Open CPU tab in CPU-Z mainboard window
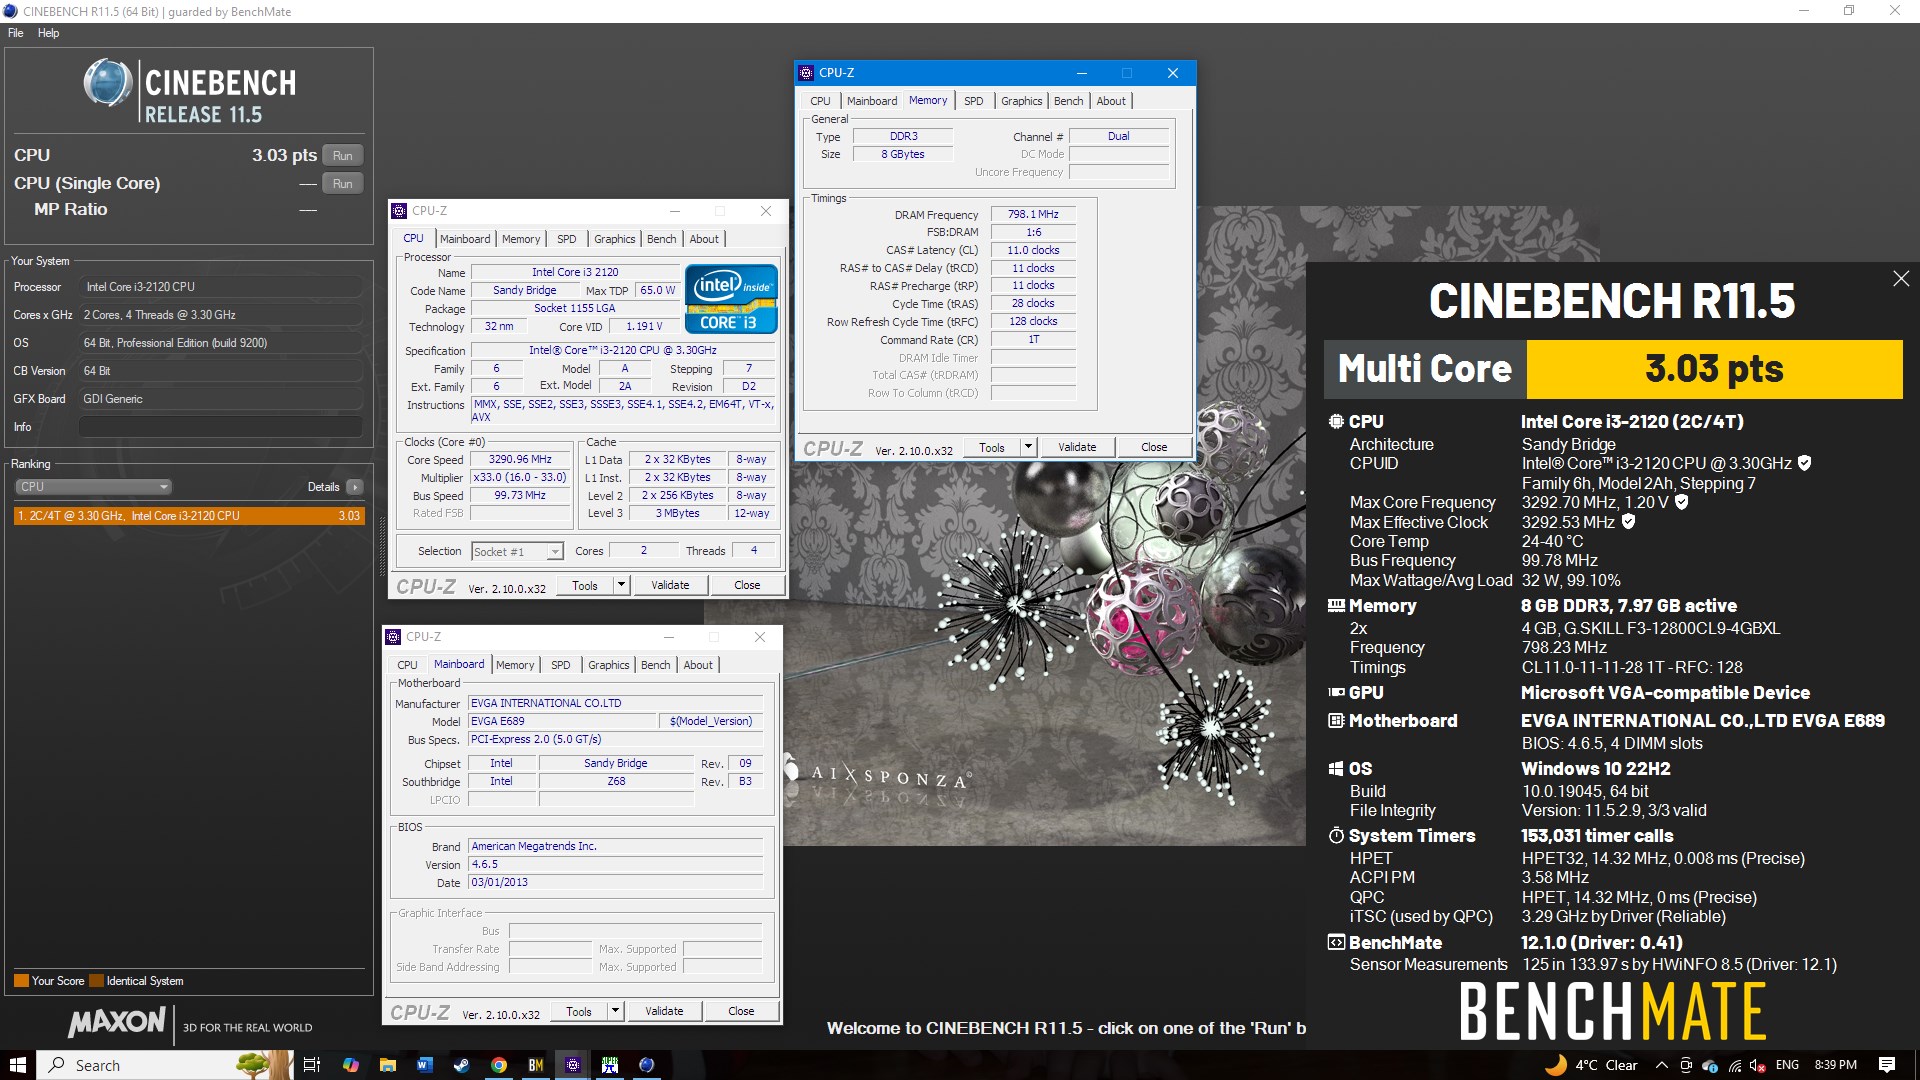Screen dimensions: 1920x1080 point(407,665)
